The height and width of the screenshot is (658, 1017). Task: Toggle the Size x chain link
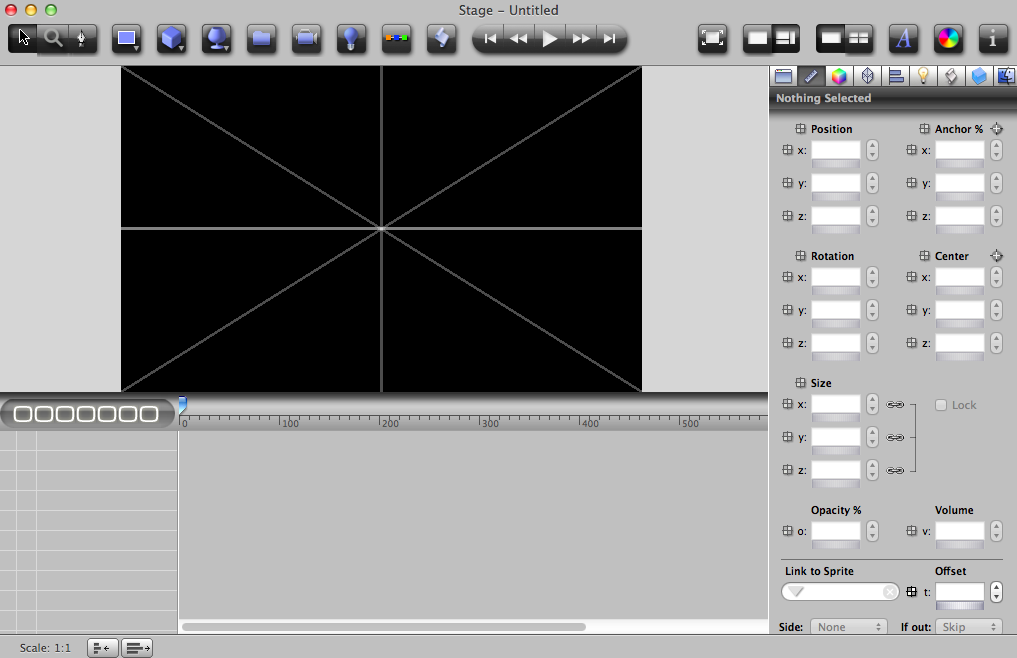click(895, 405)
